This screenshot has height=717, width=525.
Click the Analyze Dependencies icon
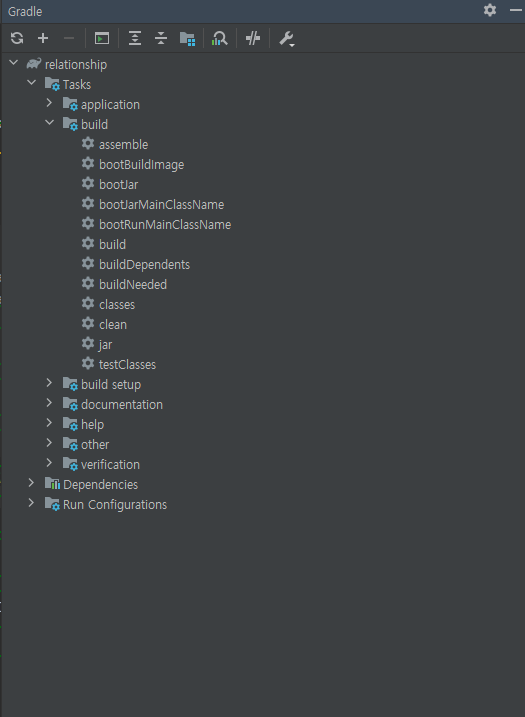point(220,38)
